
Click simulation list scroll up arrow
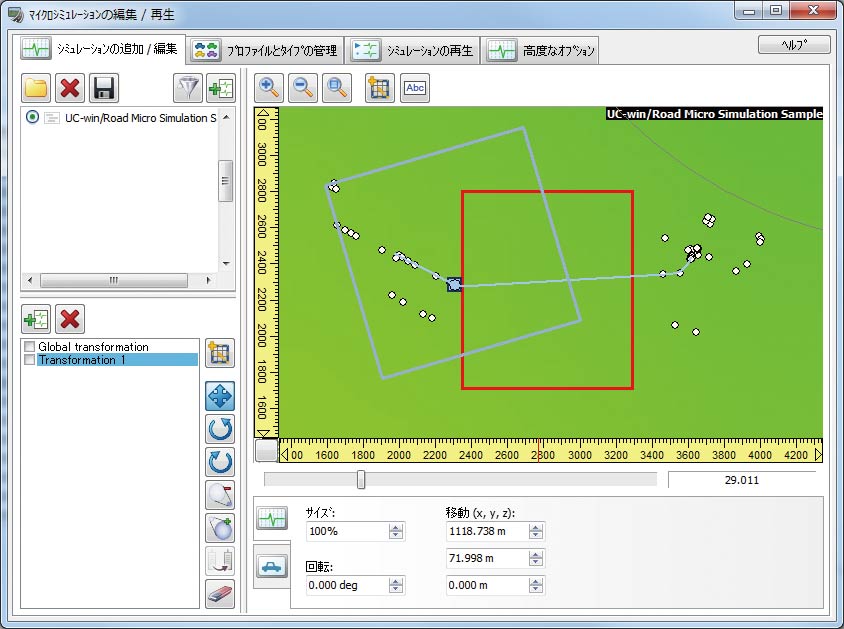(x=227, y=117)
